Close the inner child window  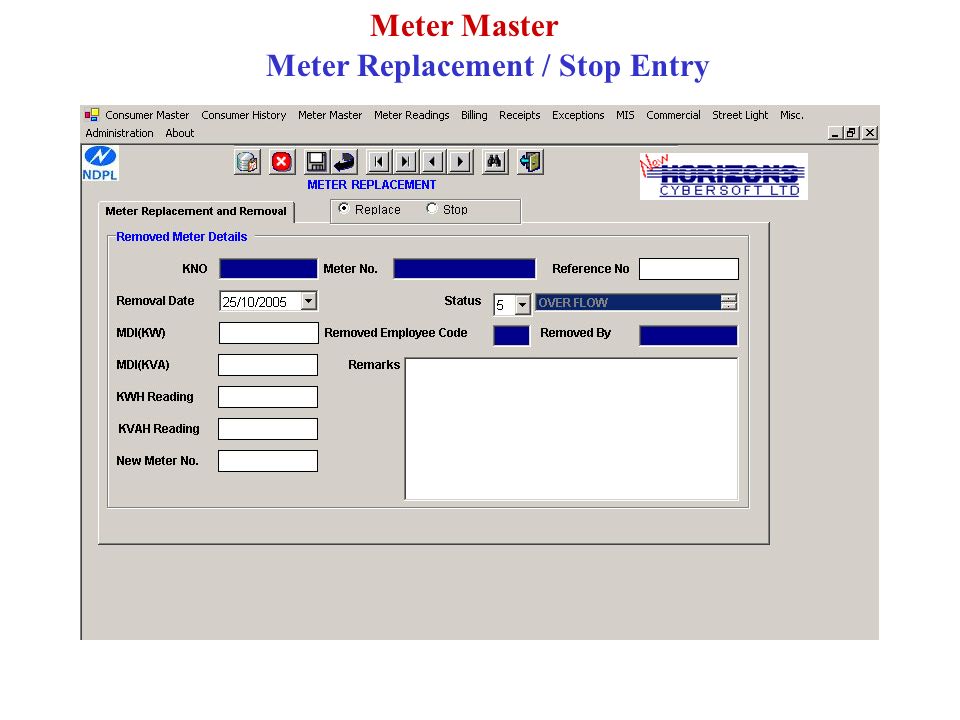click(870, 133)
